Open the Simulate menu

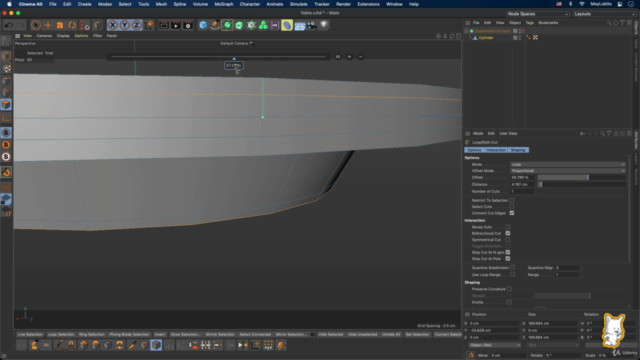point(298,4)
